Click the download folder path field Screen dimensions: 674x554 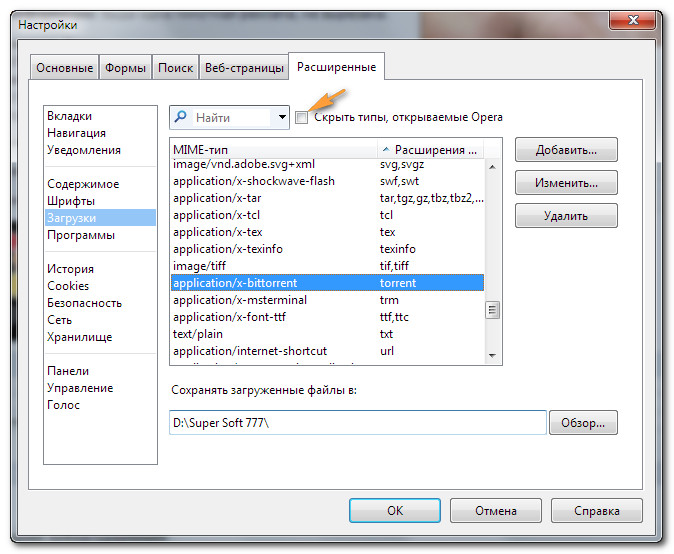358,423
